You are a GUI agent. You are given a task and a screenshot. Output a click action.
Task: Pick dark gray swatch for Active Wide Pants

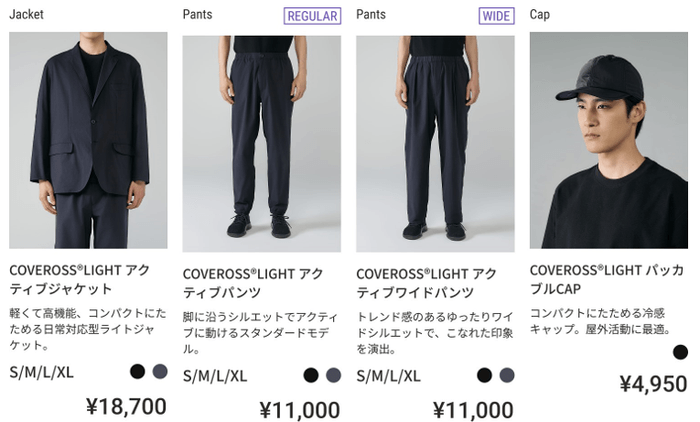pyautogui.click(x=507, y=375)
